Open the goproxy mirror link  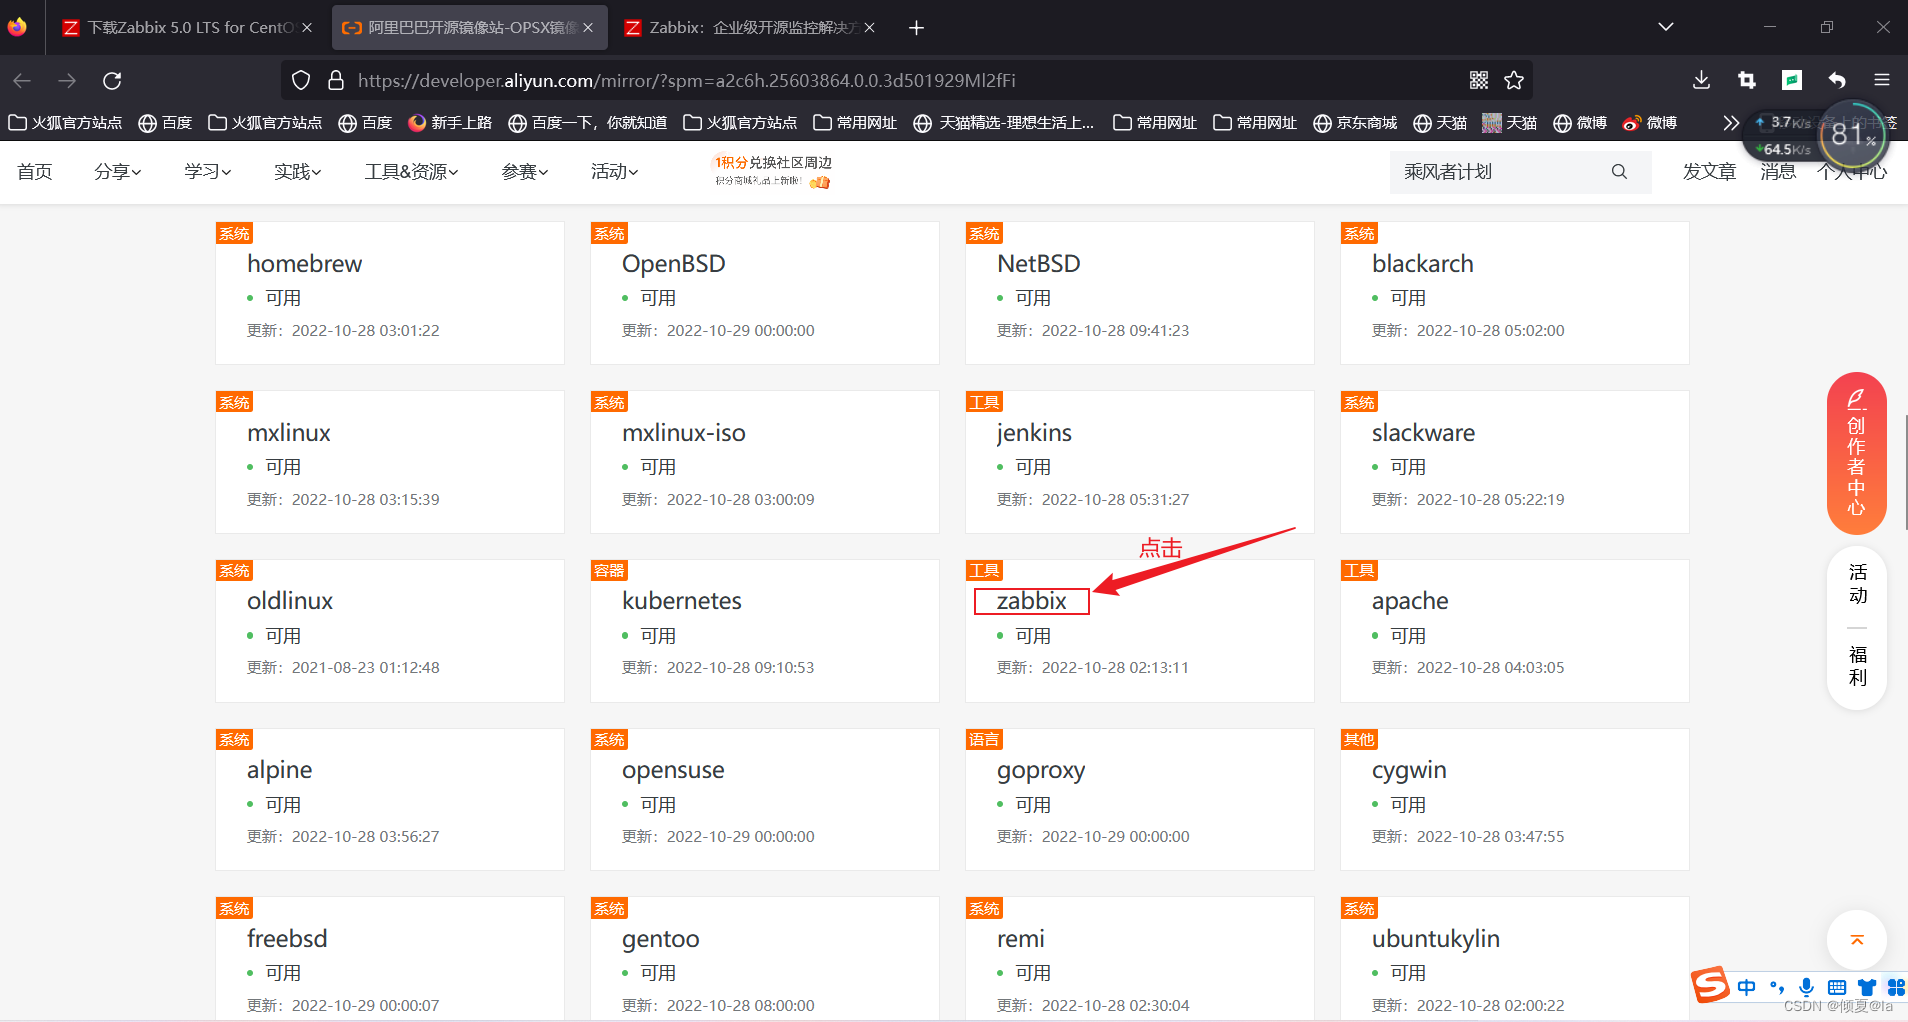pyautogui.click(x=1041, y=770)
